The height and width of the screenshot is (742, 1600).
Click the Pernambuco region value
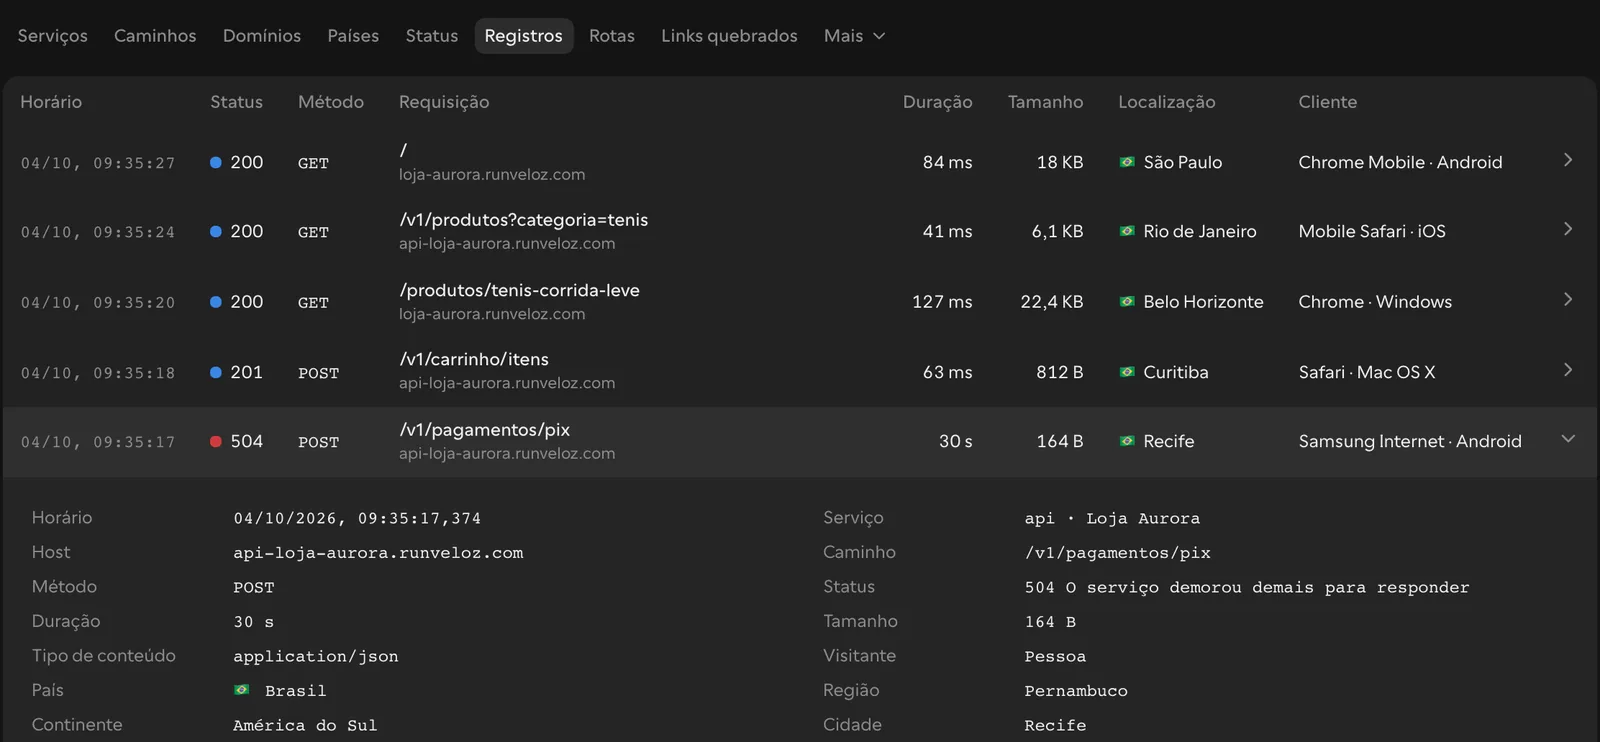tap(1076, 691)
